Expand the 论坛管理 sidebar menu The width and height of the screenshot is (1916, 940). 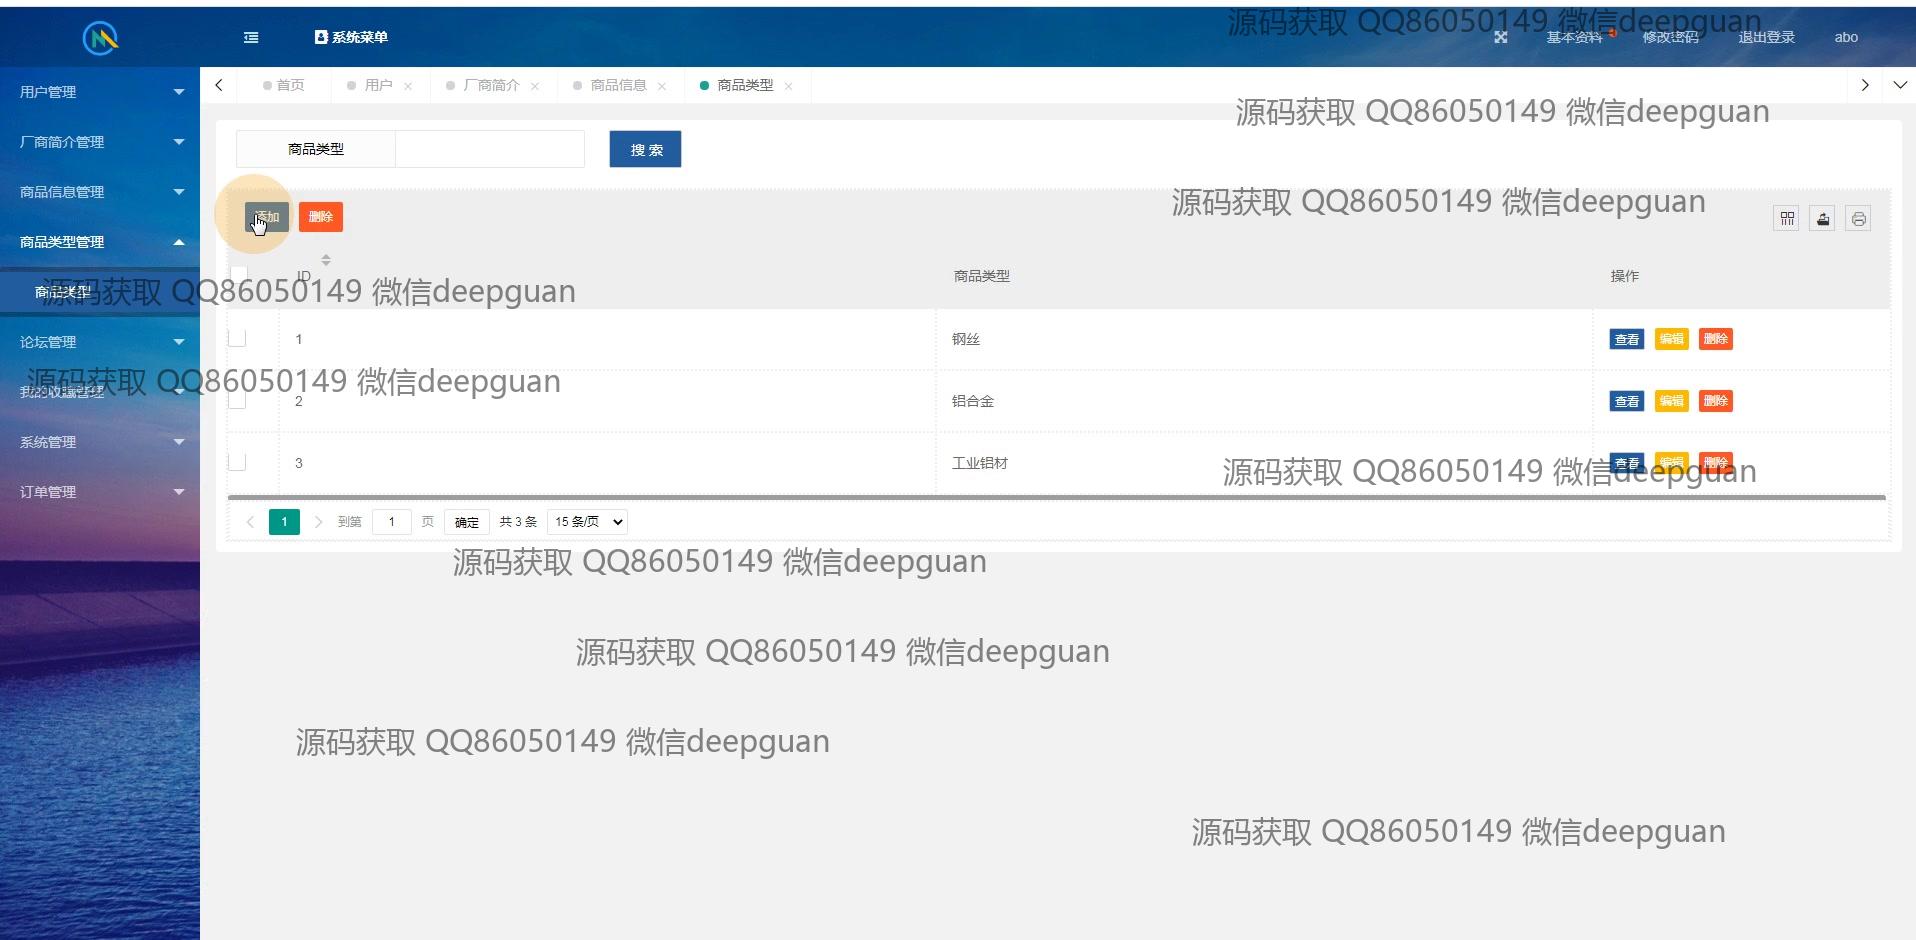point(100,342)
